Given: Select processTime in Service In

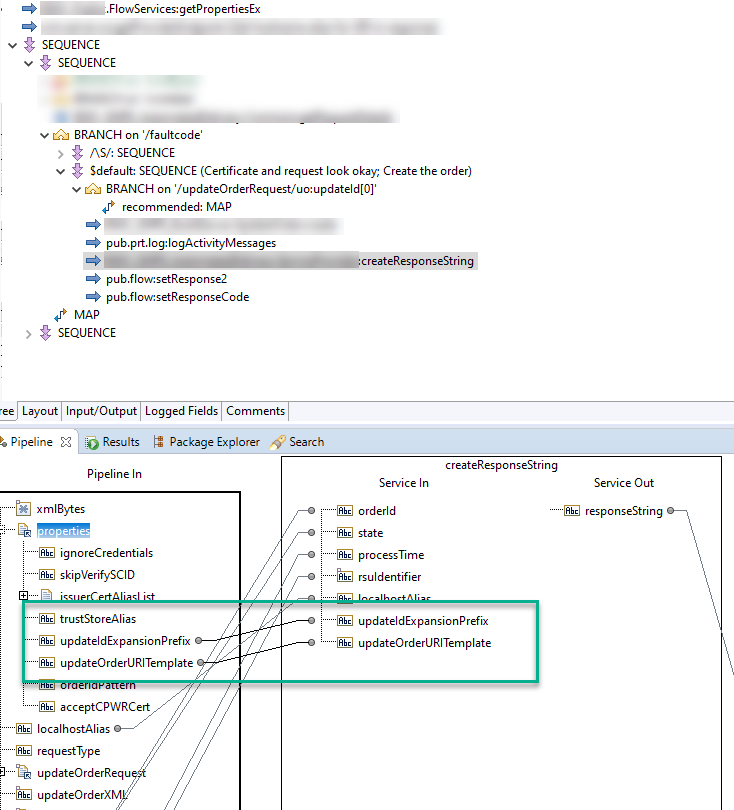Looking at the screenshot, I should click(391, 555).
